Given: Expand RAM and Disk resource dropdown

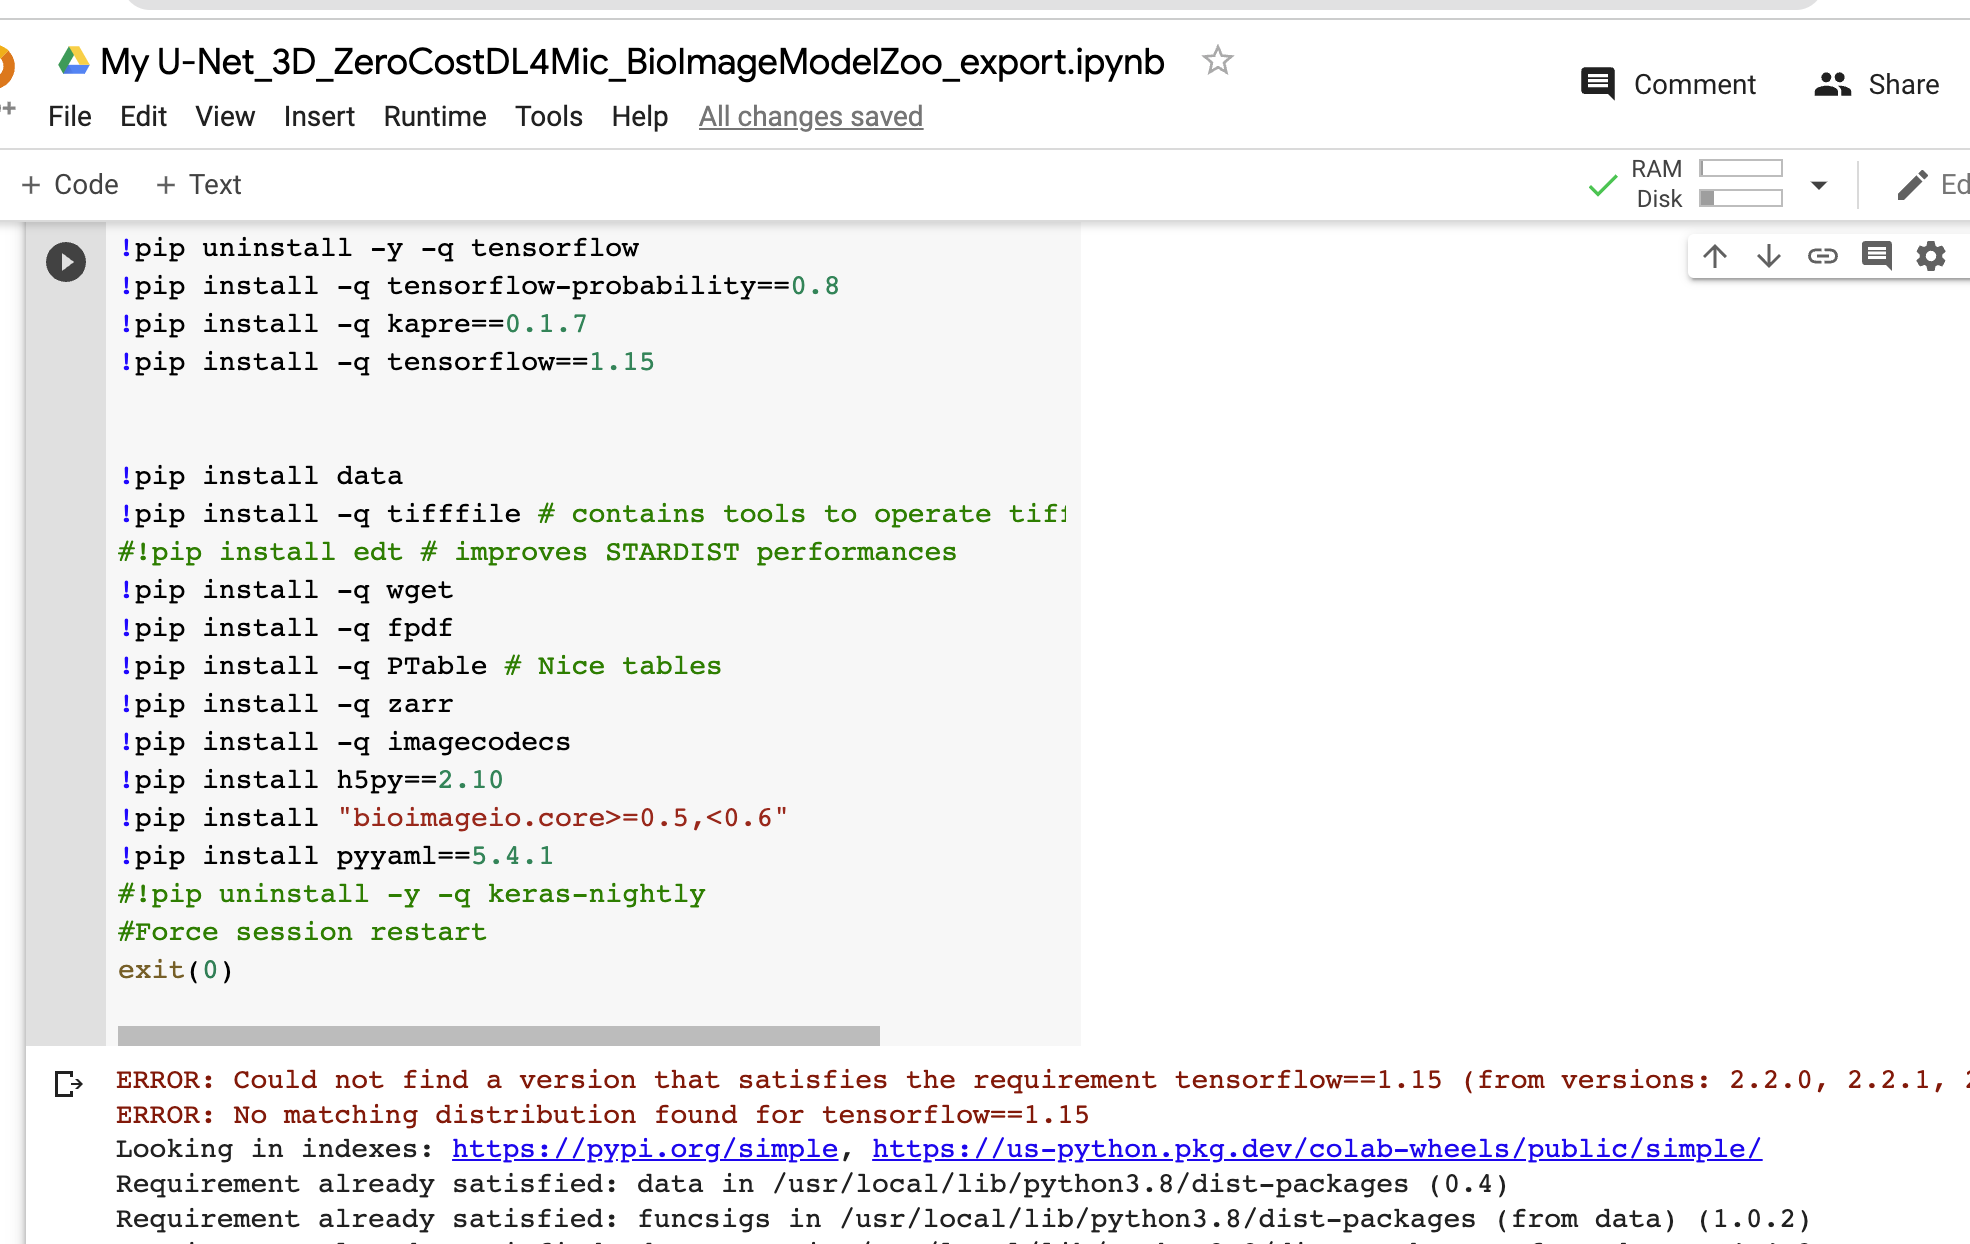Looking at the screenshot, I should click(1819, 185).
